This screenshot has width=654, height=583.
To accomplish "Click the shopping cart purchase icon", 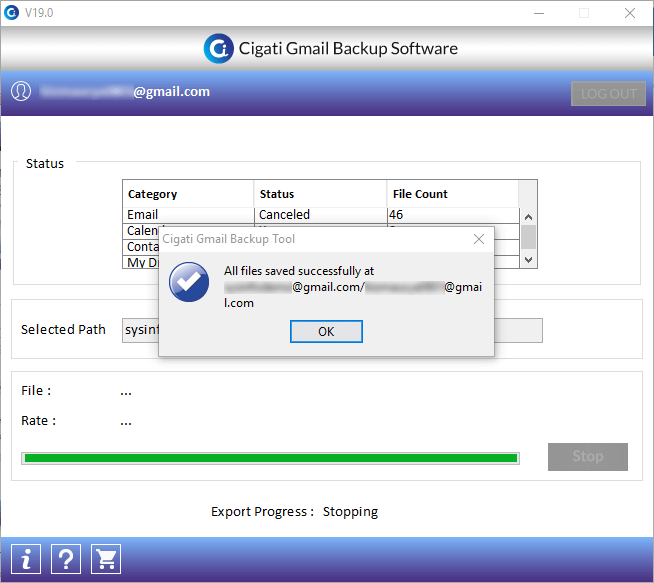I will tap(106, 559).
